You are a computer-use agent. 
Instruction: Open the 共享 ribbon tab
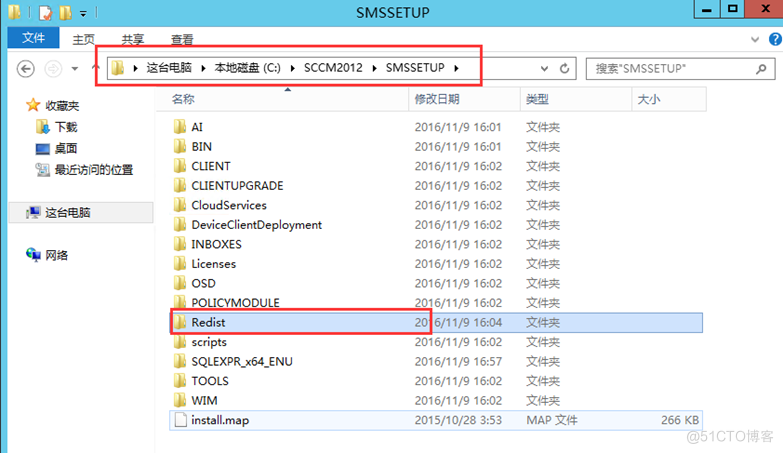[x=133, y=39]
